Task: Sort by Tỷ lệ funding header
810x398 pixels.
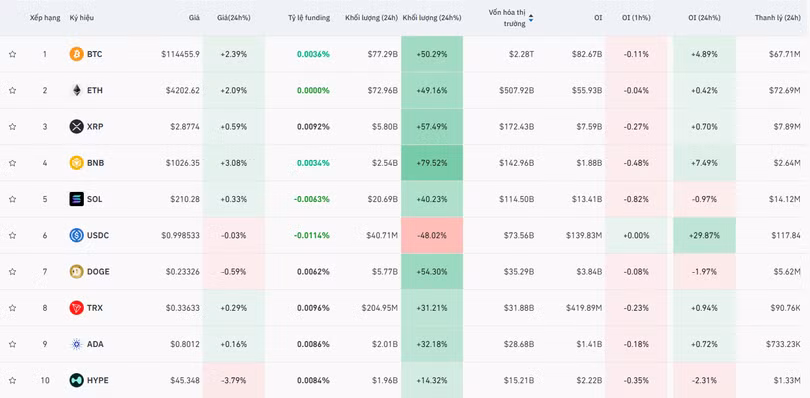Action: (x=309, y=18)
